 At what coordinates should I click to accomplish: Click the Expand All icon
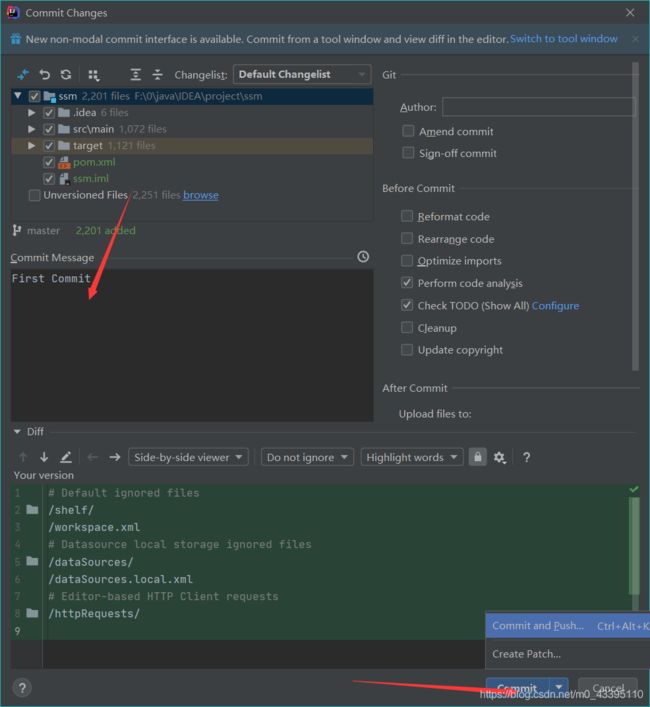(135, 74)
